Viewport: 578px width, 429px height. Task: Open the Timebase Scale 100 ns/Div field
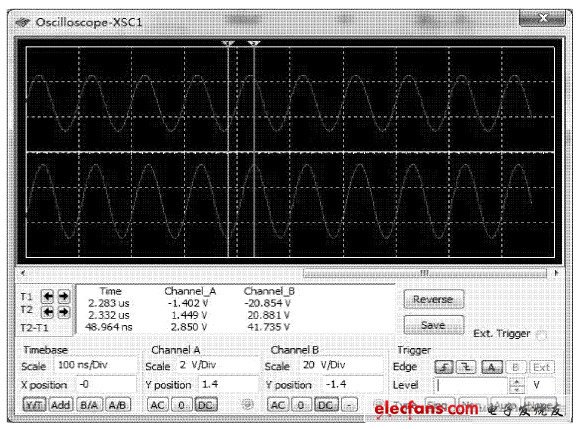click(95, 365)
